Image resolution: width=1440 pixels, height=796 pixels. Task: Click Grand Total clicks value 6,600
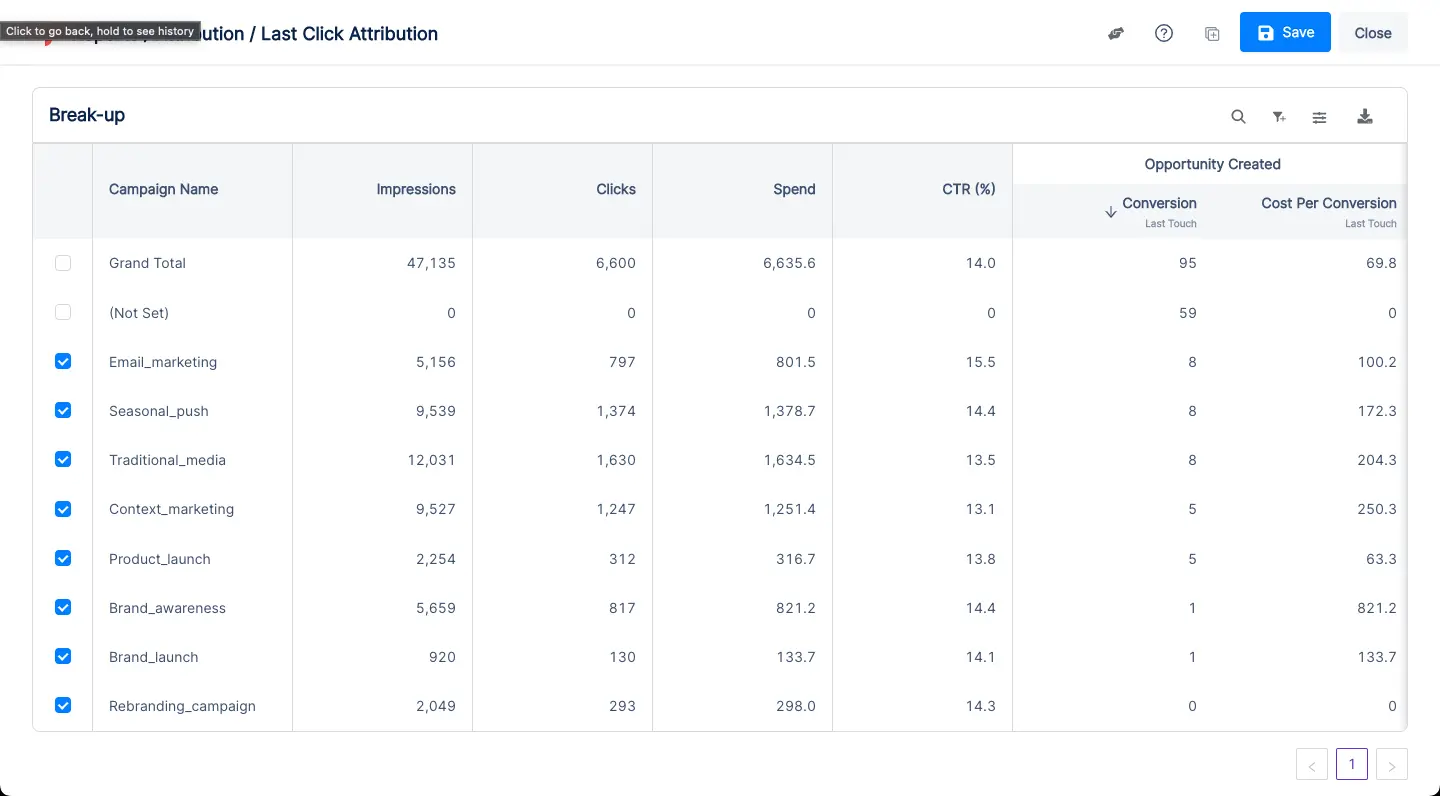click(x=616, y=263)
